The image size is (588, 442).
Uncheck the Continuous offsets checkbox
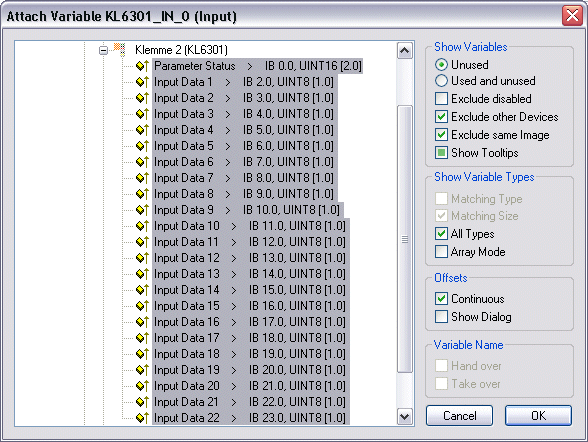441,299
